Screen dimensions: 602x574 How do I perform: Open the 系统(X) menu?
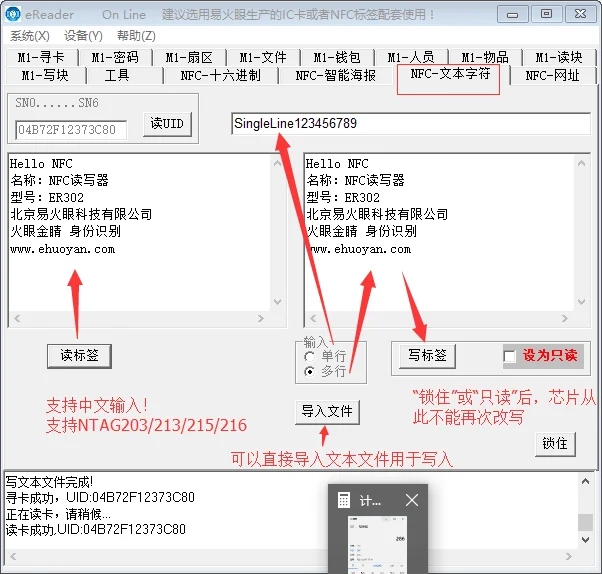click(x=30, y=36)
